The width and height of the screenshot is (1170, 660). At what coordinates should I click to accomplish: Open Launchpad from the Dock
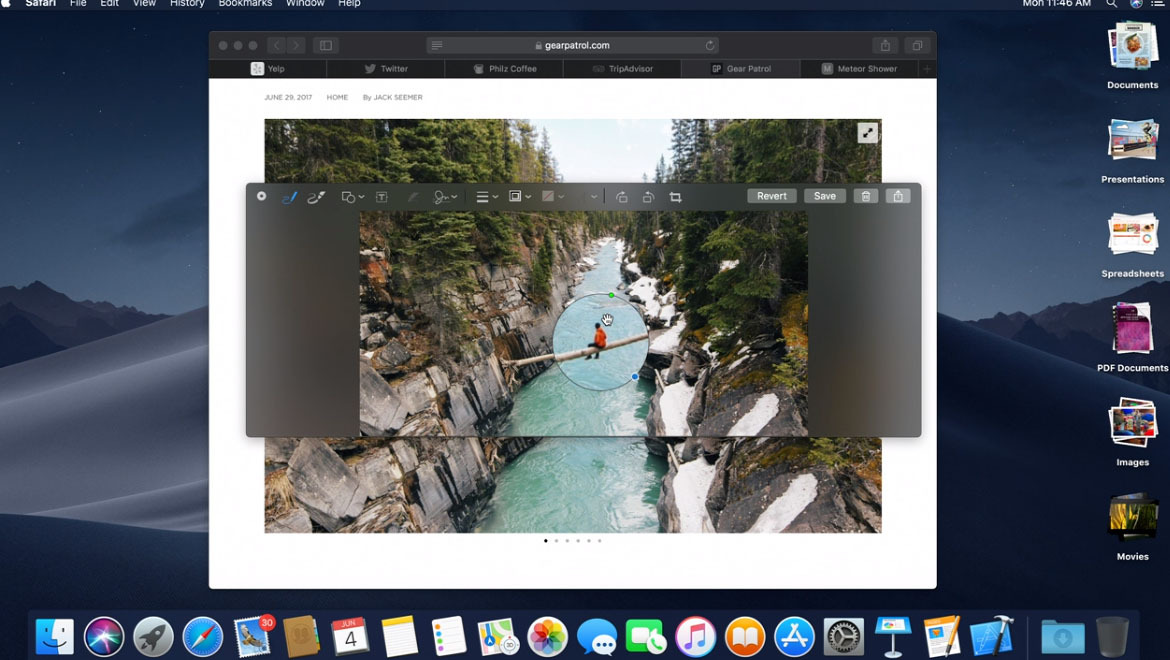153,637
